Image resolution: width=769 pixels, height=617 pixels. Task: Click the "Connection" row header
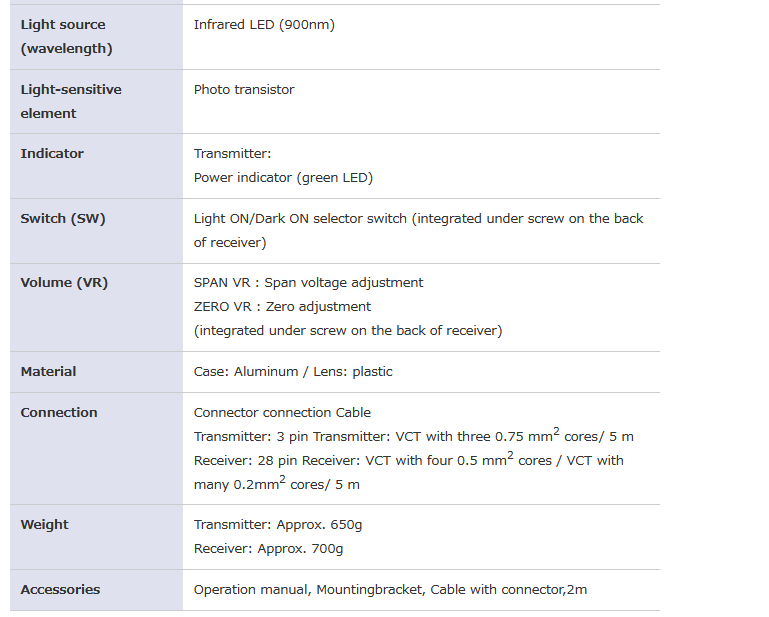[x=59, y=413]
